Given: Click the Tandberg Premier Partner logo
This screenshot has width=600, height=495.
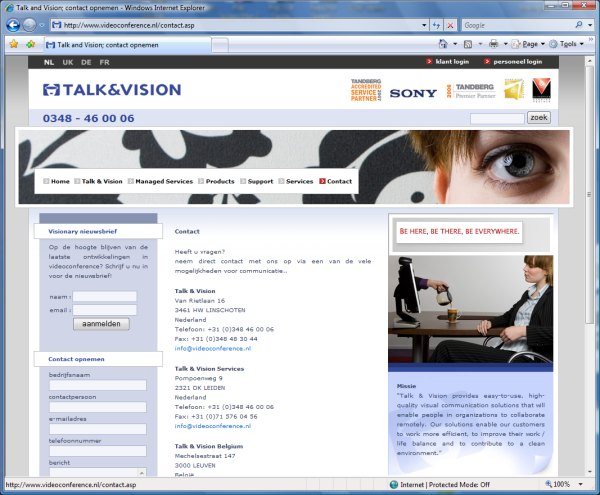Looking at the screenshot, I should point(471,91).
